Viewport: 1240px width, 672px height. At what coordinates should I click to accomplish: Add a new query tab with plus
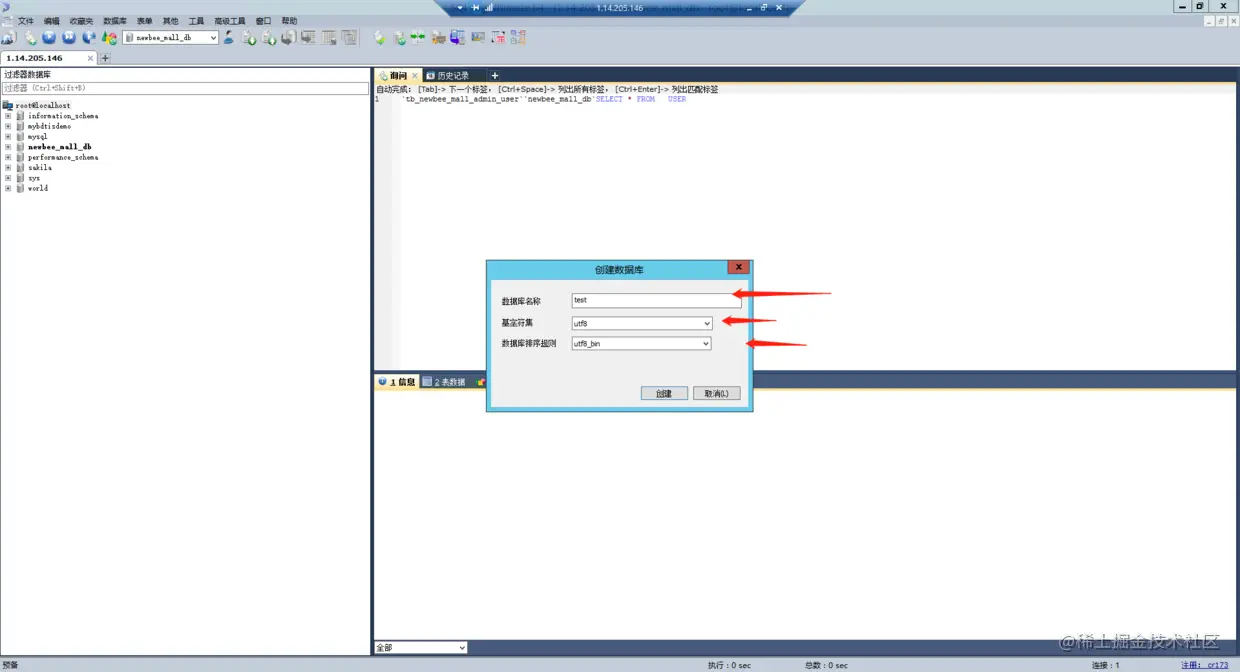pyautogui.click(x=494, y=76)
